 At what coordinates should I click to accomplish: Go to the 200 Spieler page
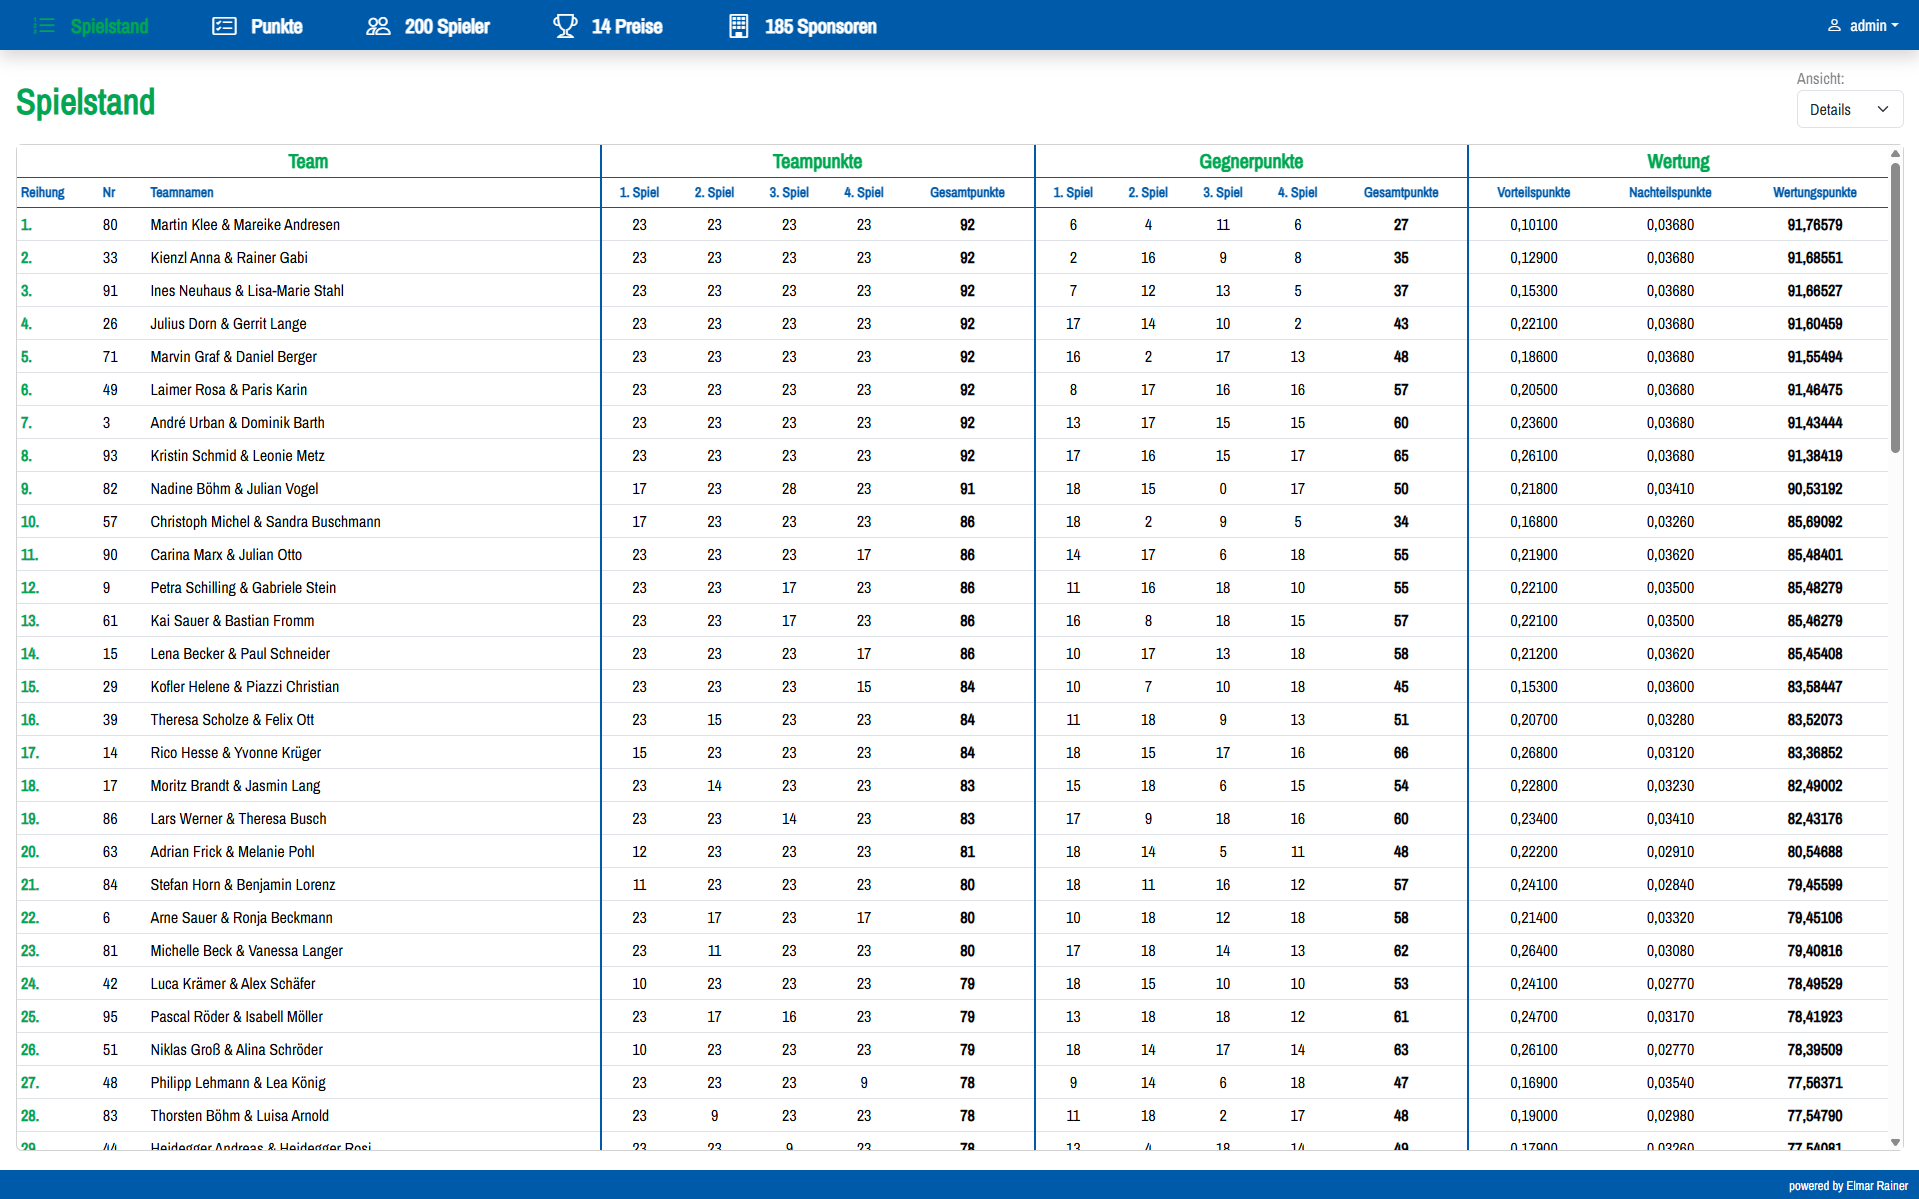[x=428, y=26]
